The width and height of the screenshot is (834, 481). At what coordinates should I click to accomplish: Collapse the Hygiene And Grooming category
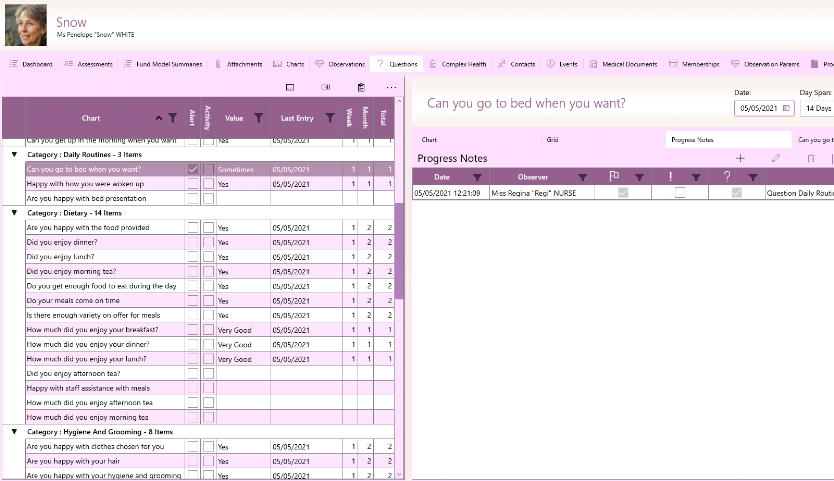point(14,432)
